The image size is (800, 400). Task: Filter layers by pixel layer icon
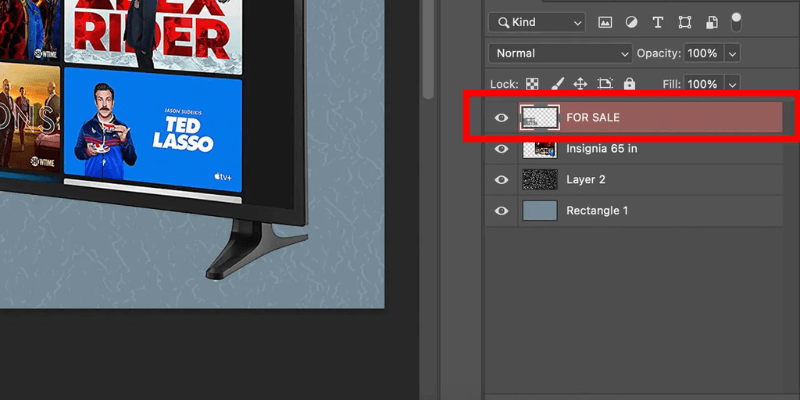605,22
